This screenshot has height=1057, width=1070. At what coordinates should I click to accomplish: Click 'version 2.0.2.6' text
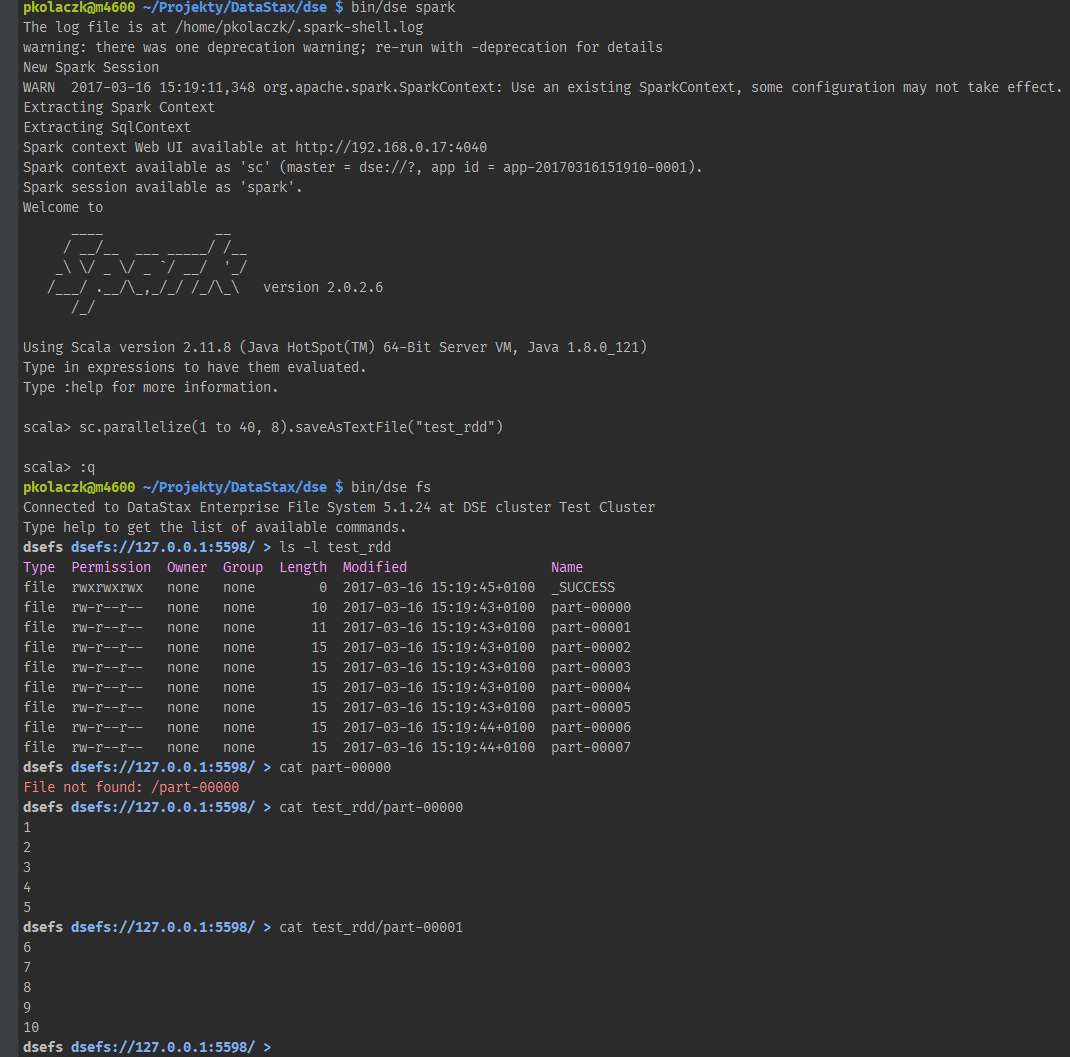(x=323, y=287)
